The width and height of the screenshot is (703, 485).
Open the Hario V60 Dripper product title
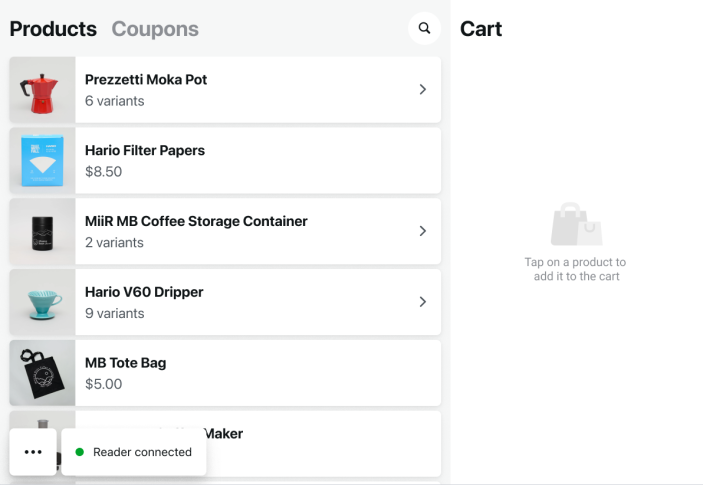click(x=144, y=292)
